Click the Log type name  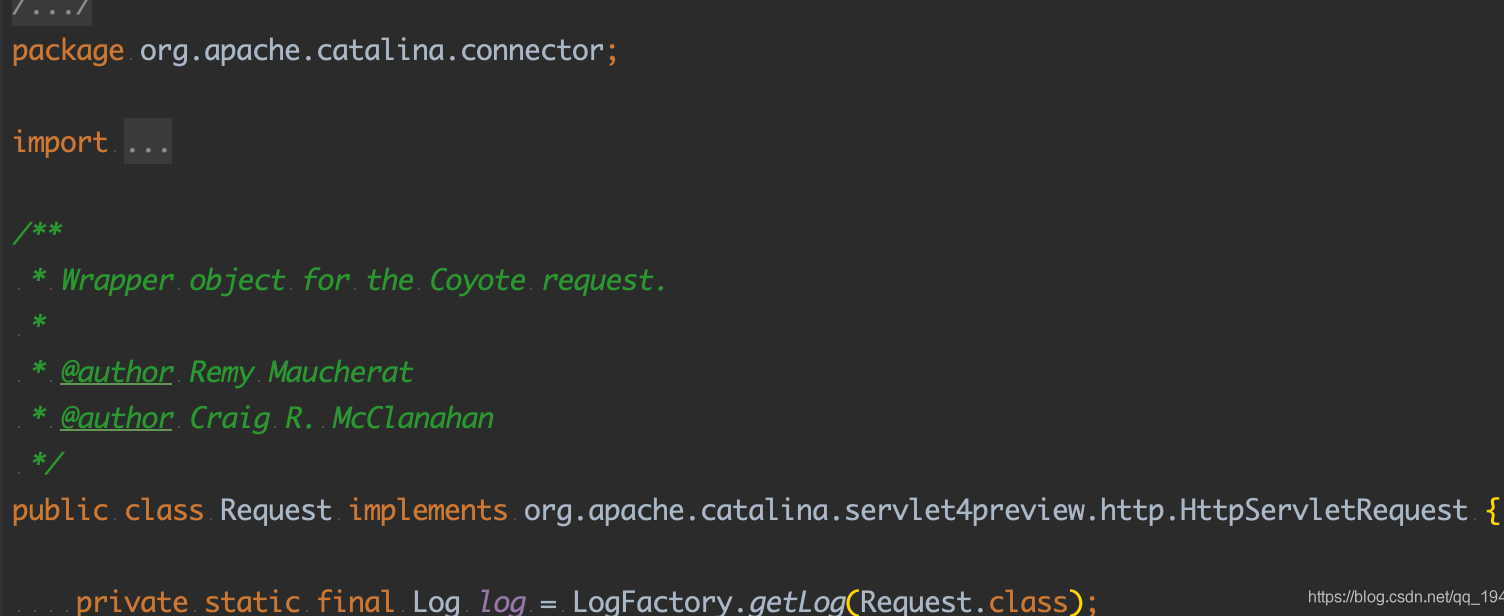436,602
